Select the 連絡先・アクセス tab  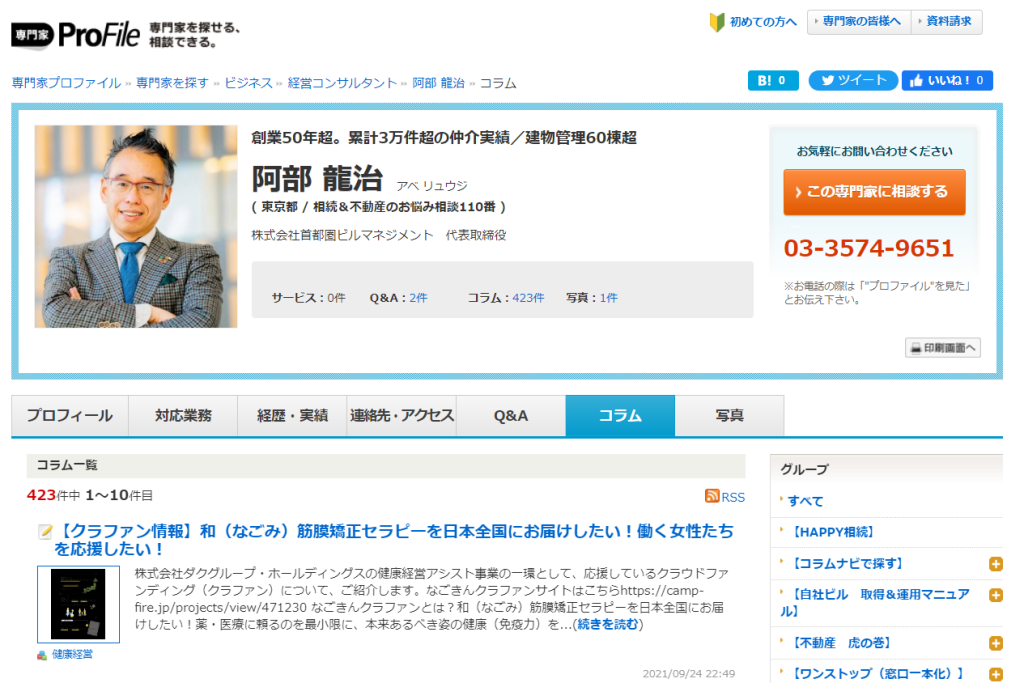(402, 416)
